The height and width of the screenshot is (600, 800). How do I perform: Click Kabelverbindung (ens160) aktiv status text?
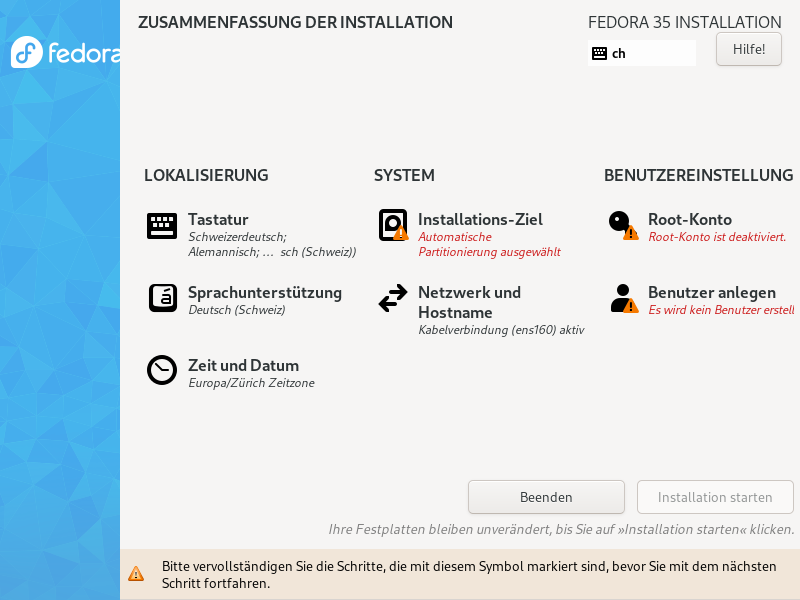point(501,330)
